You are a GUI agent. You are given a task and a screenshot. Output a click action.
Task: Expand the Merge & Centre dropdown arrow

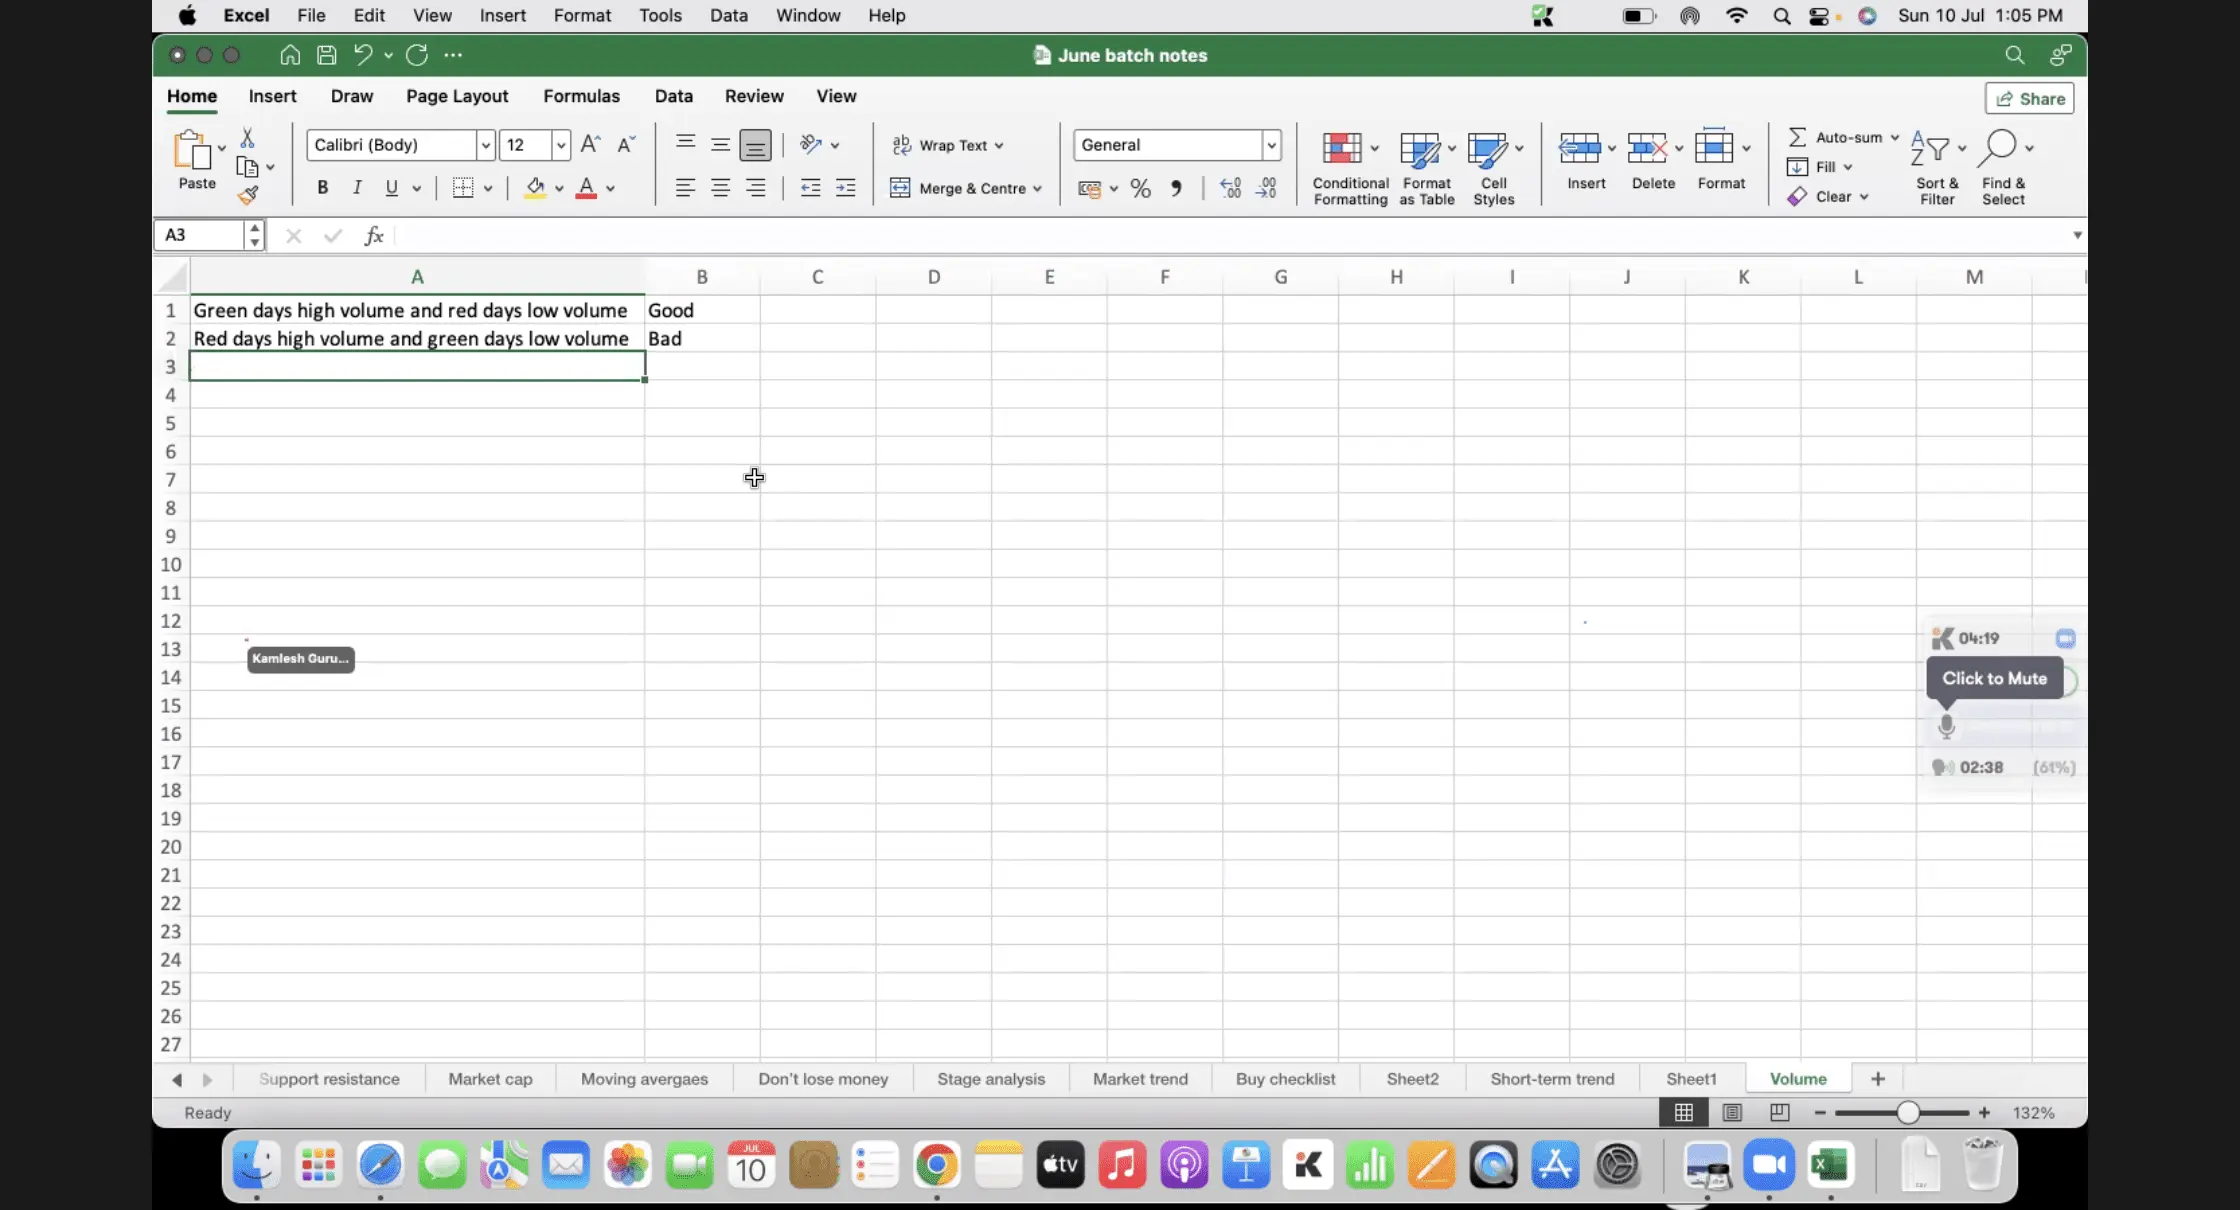tap(1038, 188)
